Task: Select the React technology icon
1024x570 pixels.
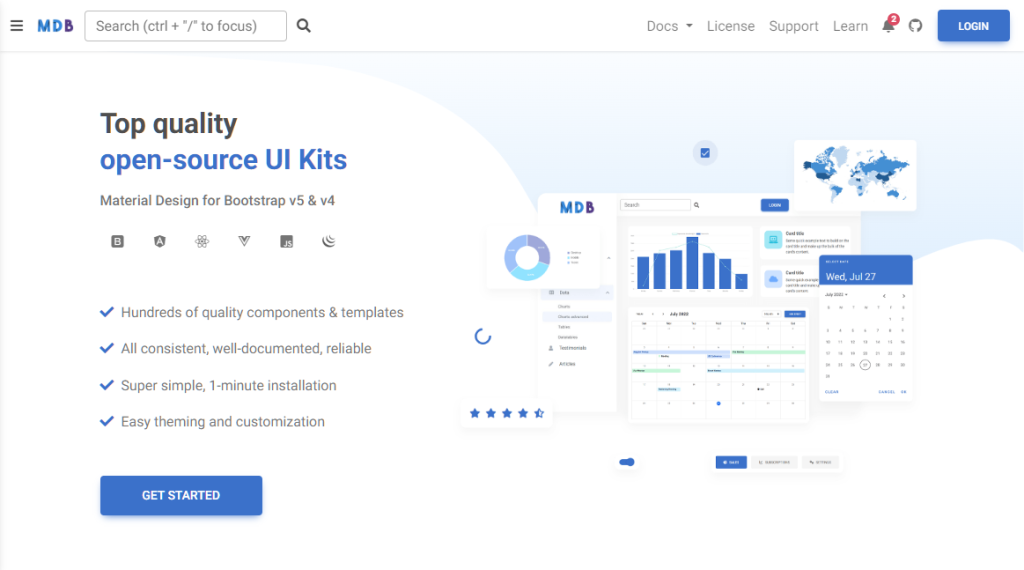Action: [x=202, y=242]
